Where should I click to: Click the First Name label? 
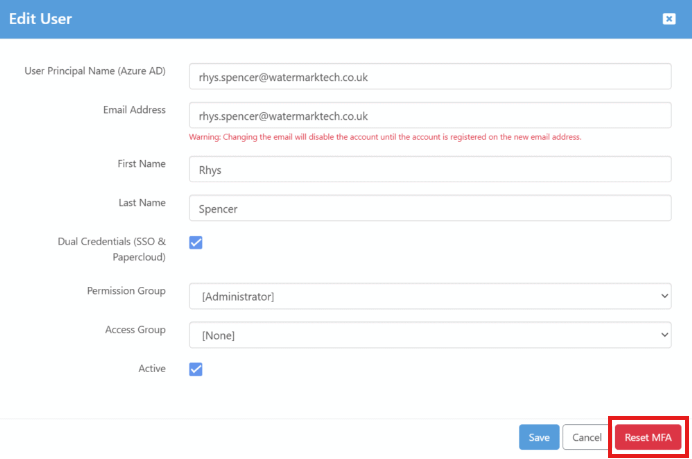point(141,164)
